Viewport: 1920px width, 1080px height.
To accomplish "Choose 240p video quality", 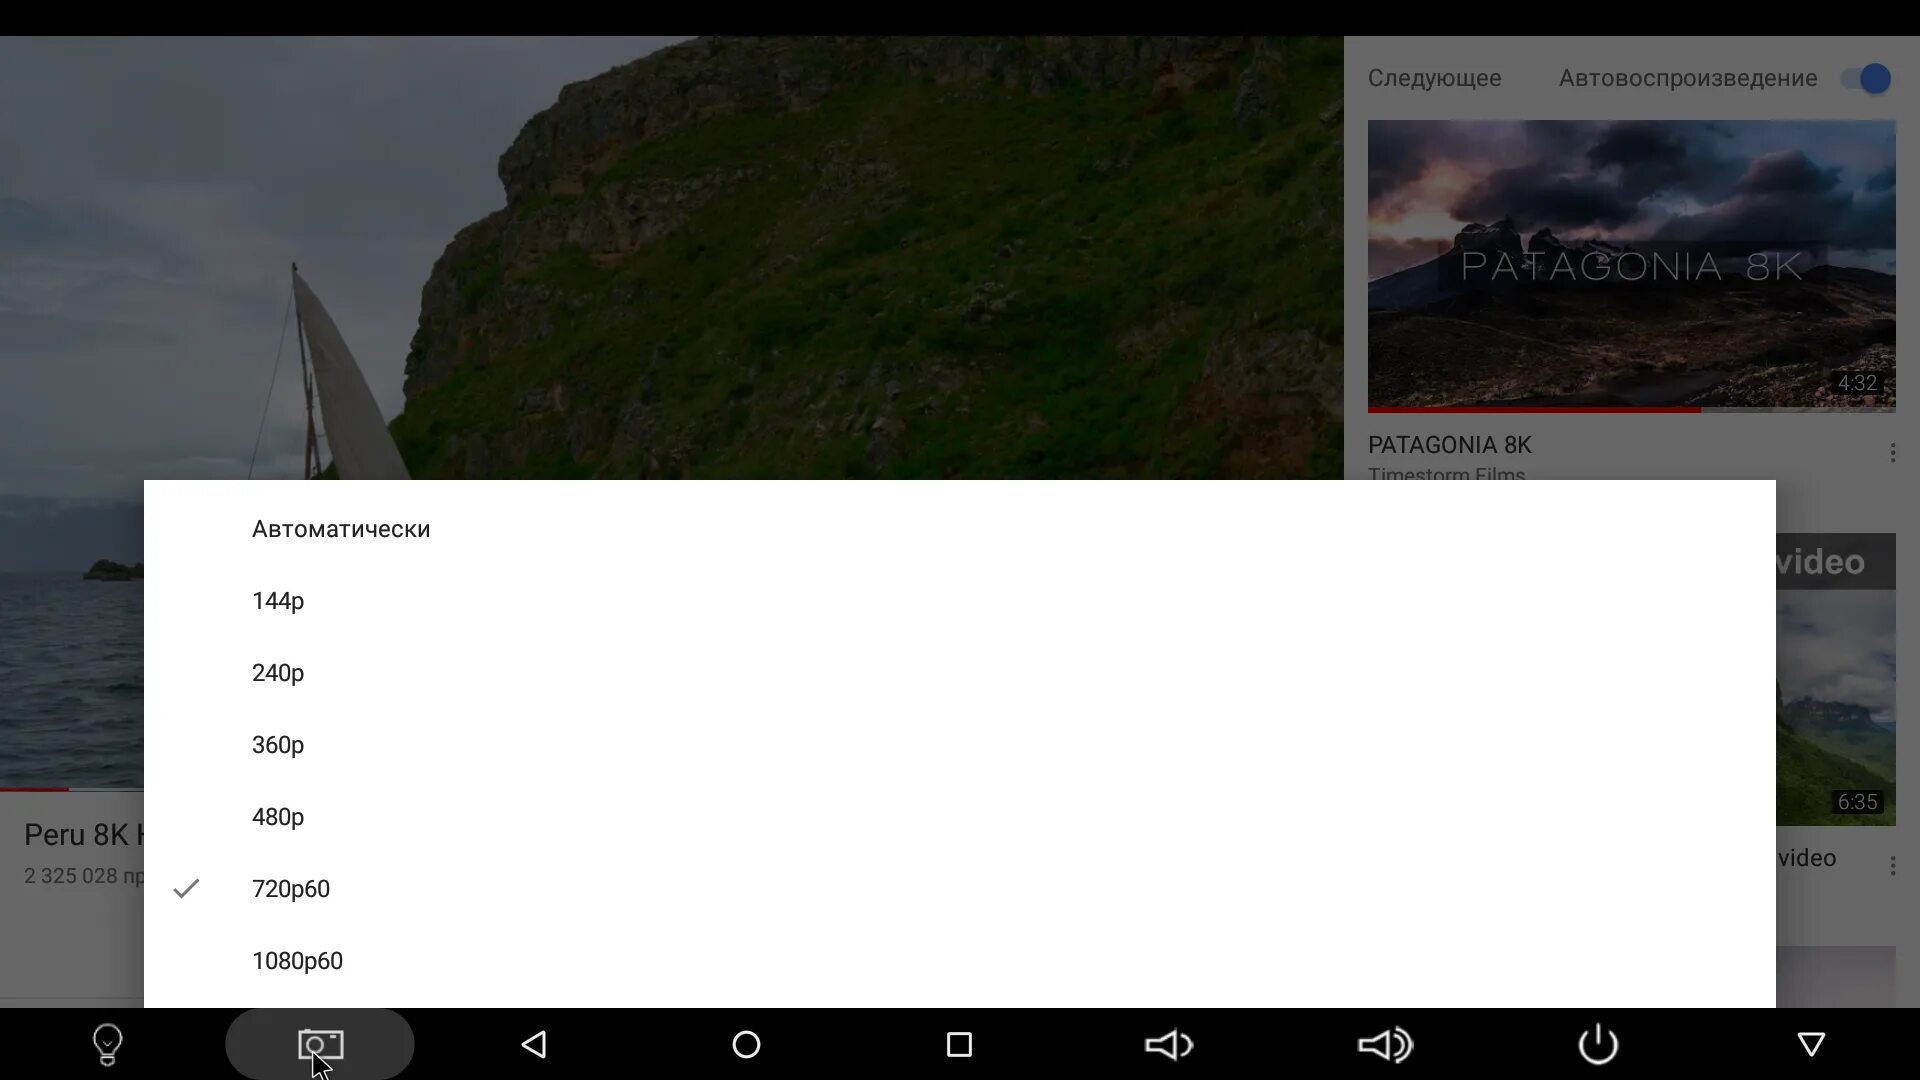I will coord(960,673).
